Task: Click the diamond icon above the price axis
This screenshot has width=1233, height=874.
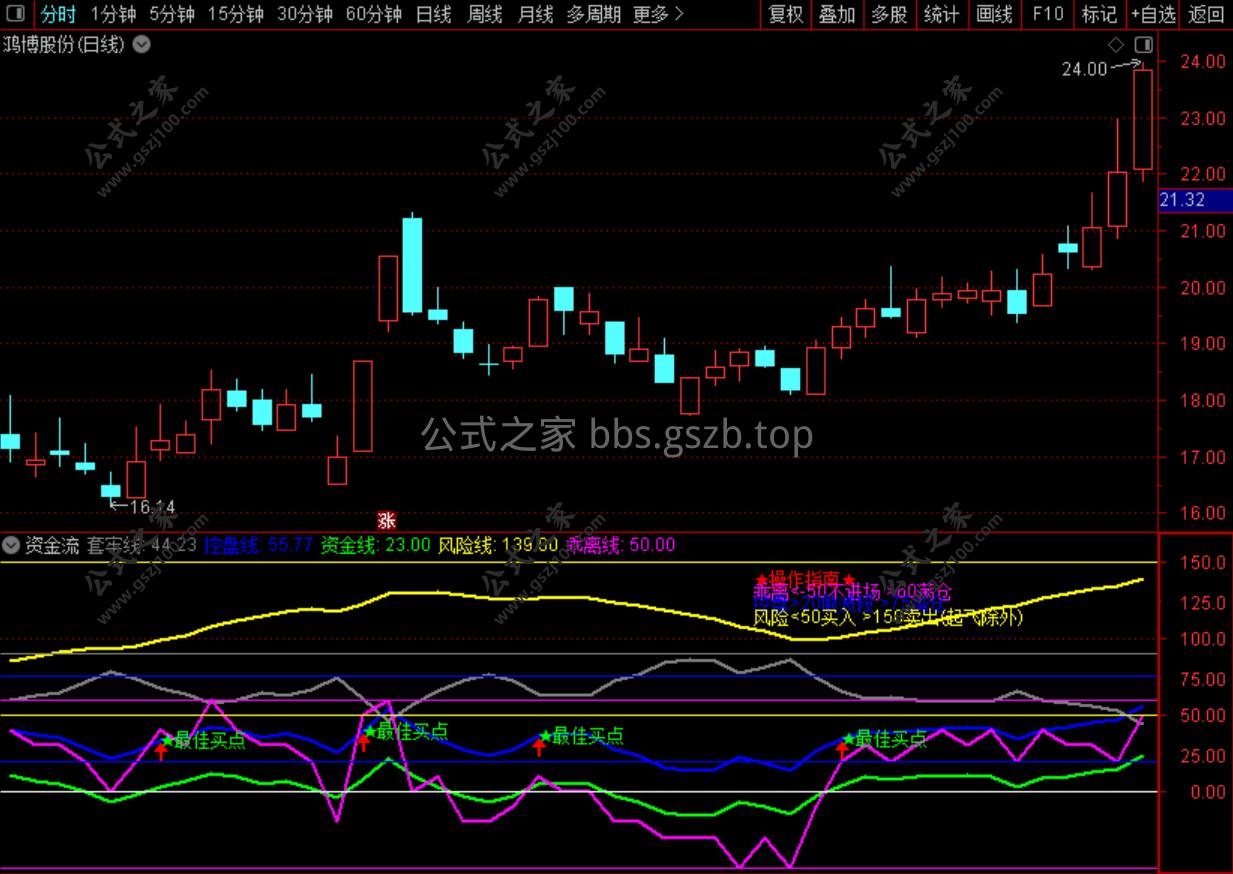Action: 1116,45
